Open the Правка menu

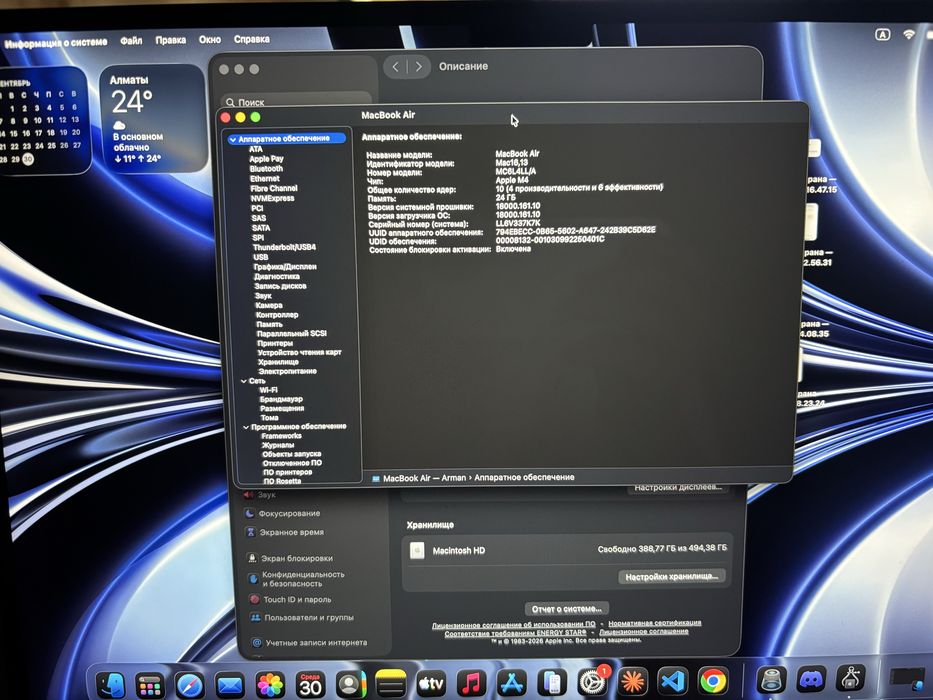pos(171,40)
